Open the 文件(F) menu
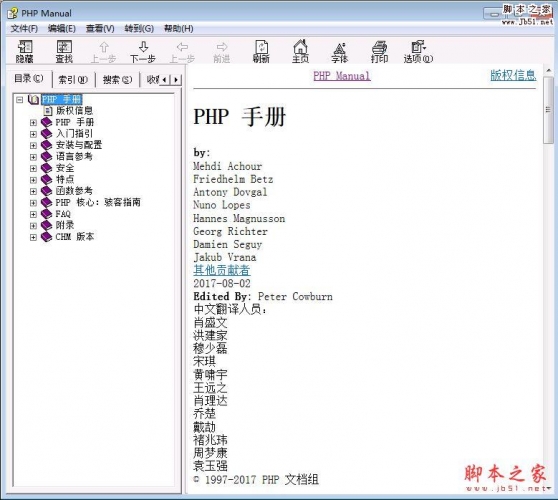 click(x=24, y=28)
